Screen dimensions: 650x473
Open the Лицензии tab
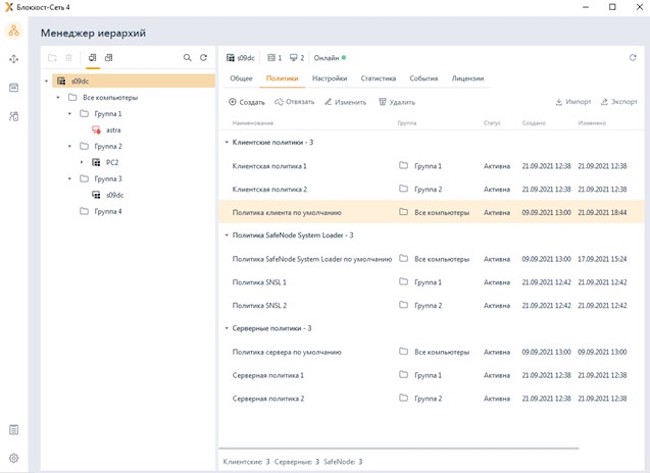click(x=468, y=77)
